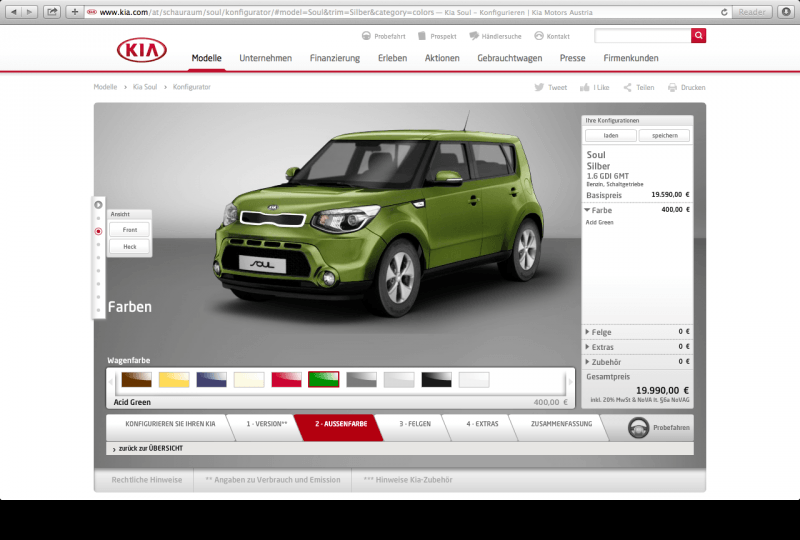The image size is (800, 540).
Task: Open the Finanzierung menu
Action: point(335,58)
